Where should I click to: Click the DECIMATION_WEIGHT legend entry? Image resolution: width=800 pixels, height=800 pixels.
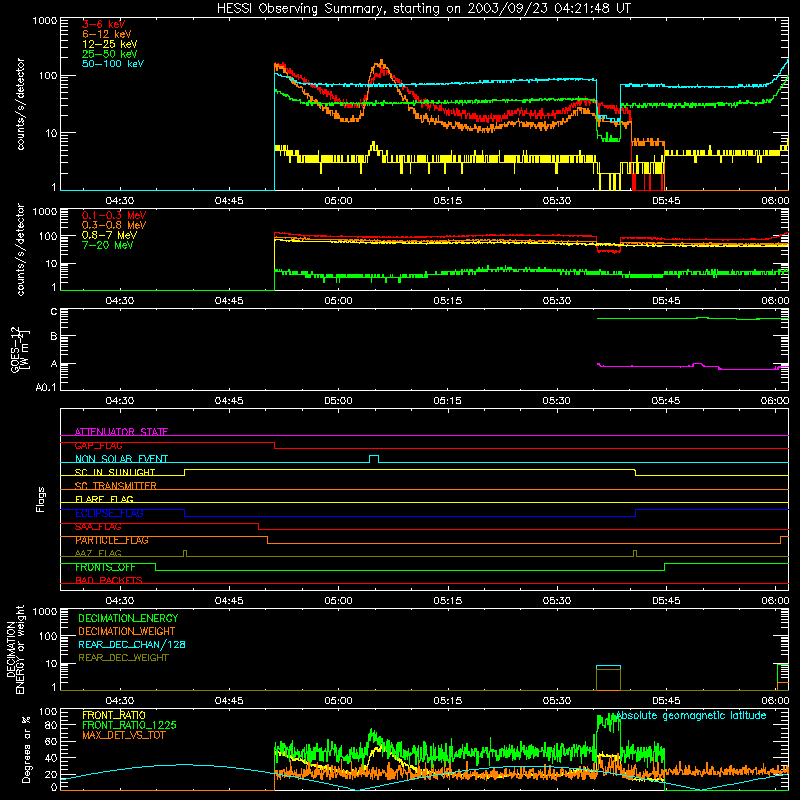pos(127,631)
